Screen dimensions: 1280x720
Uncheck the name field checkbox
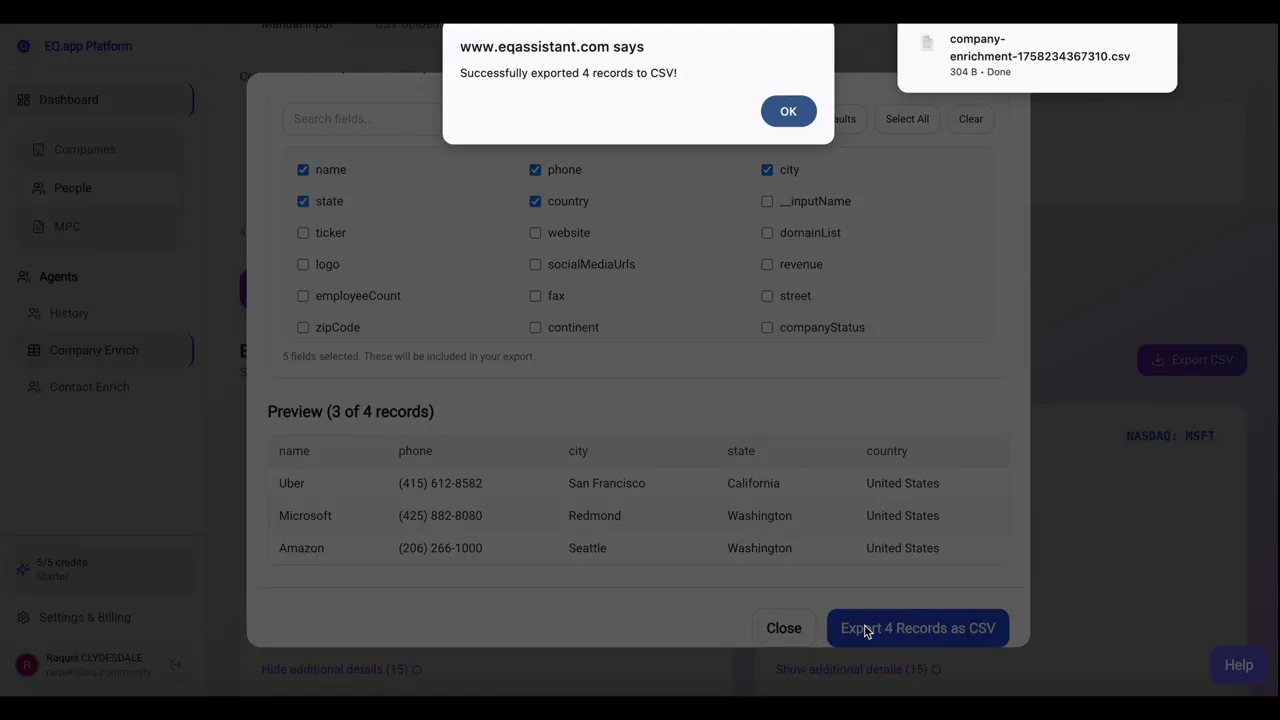click(x=303, y=170)
